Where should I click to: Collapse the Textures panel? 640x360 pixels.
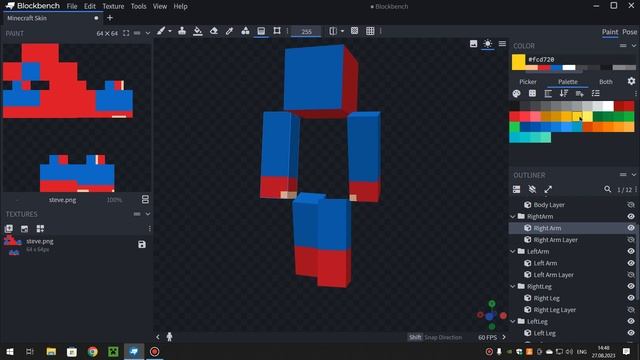pos(148,214)
